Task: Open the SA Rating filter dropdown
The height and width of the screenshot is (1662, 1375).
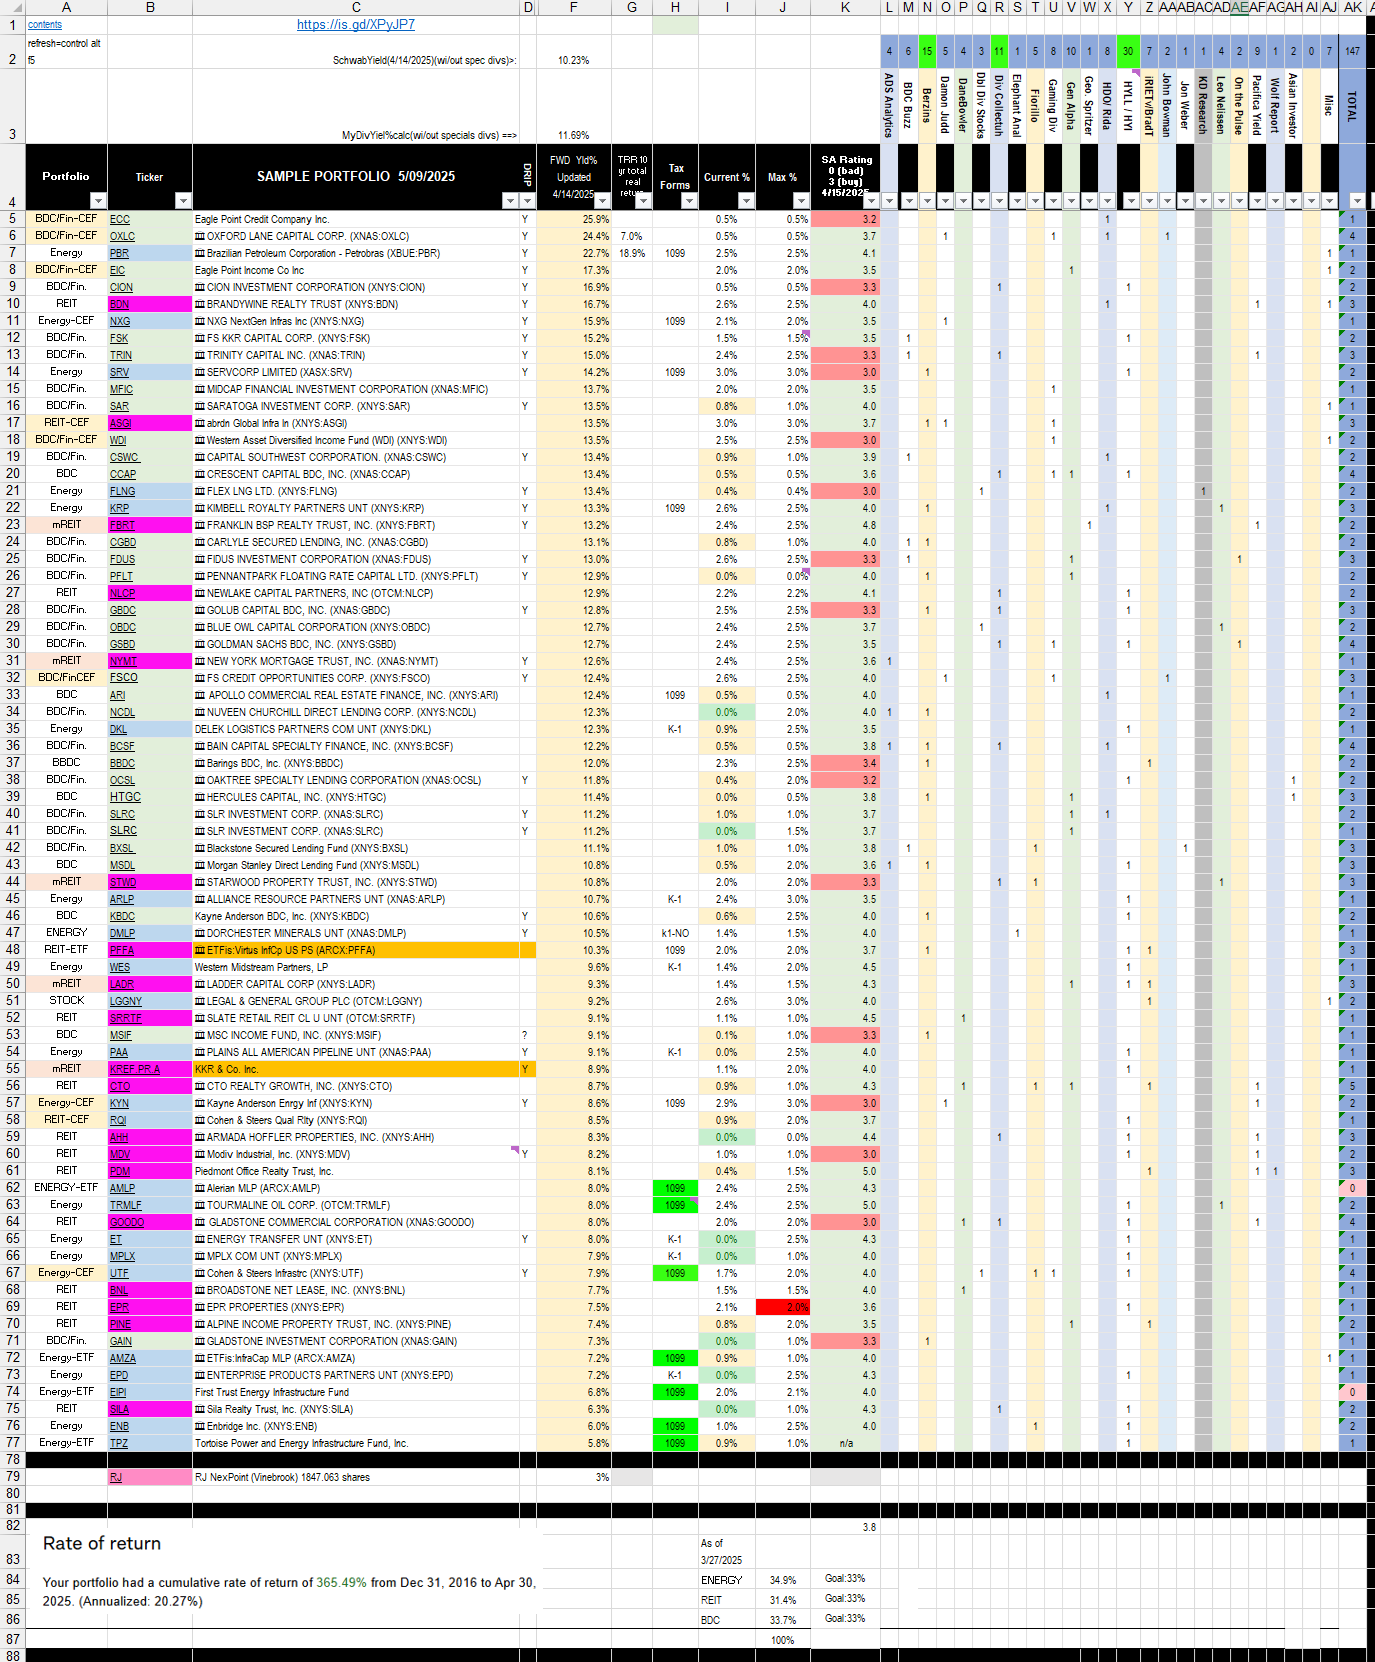Action: 872,201
